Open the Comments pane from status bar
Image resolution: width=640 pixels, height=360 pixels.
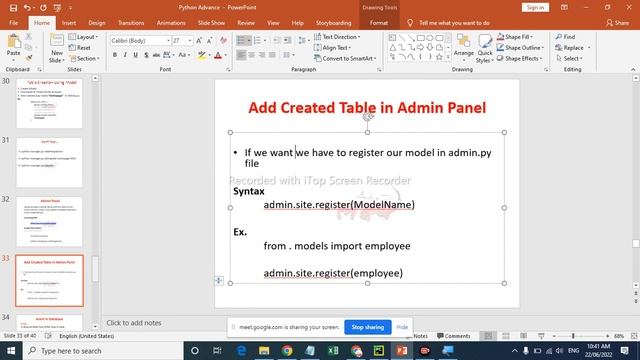point(453,336)
